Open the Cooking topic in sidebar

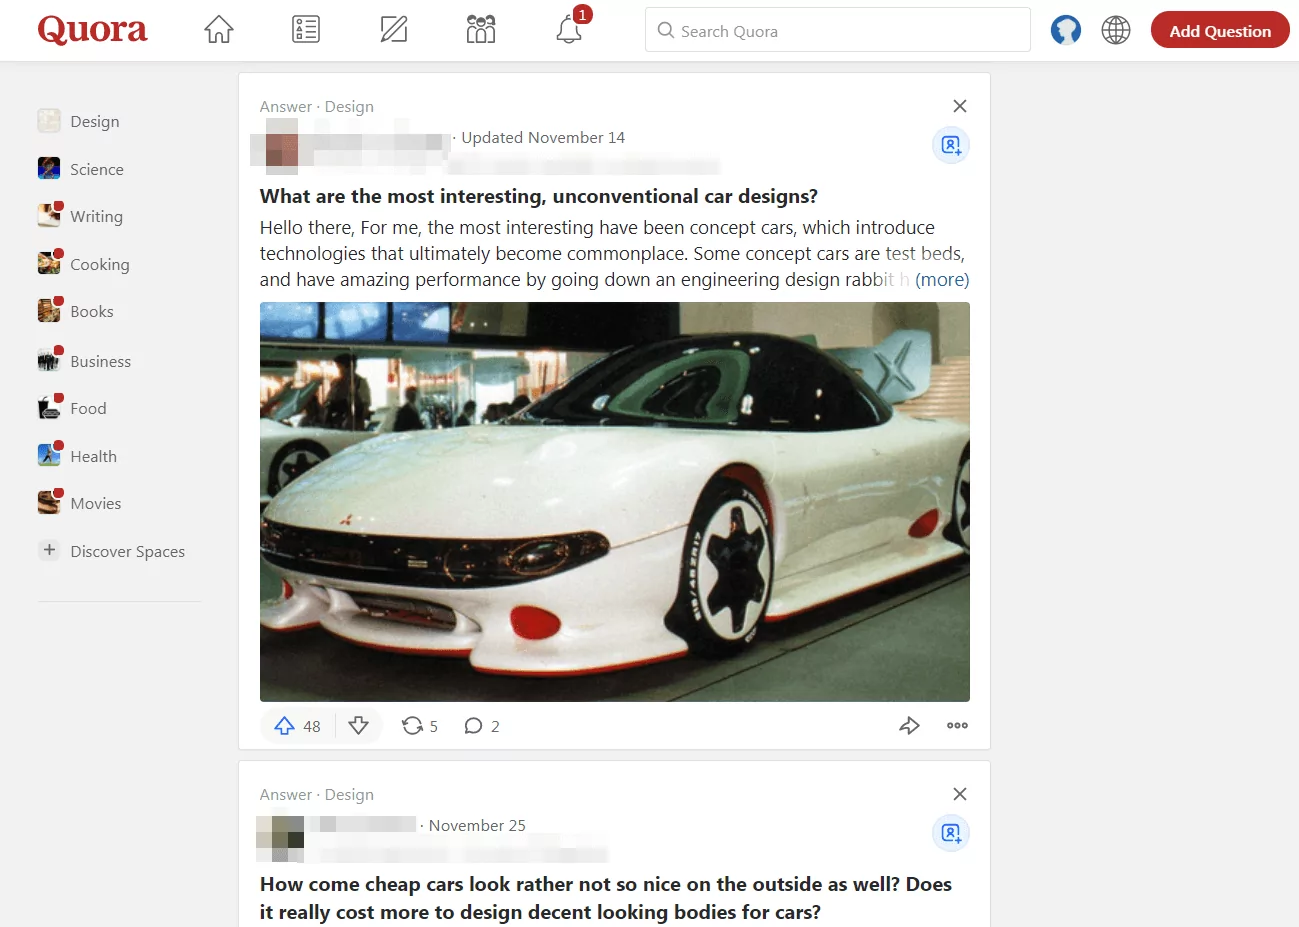tap(101, 264)
